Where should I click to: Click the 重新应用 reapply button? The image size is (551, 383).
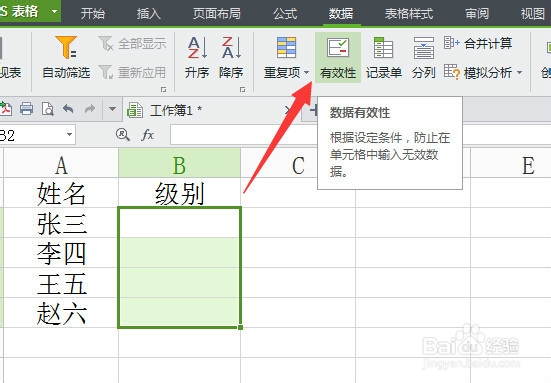coord(132,72)
